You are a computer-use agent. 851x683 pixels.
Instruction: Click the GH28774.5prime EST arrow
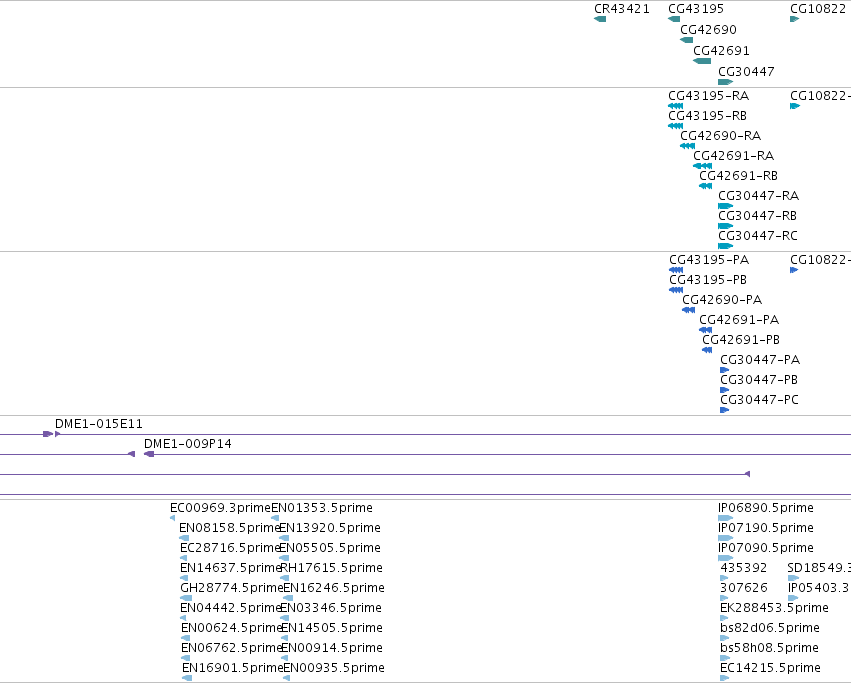pyautogui.click(x=186, y=598)
